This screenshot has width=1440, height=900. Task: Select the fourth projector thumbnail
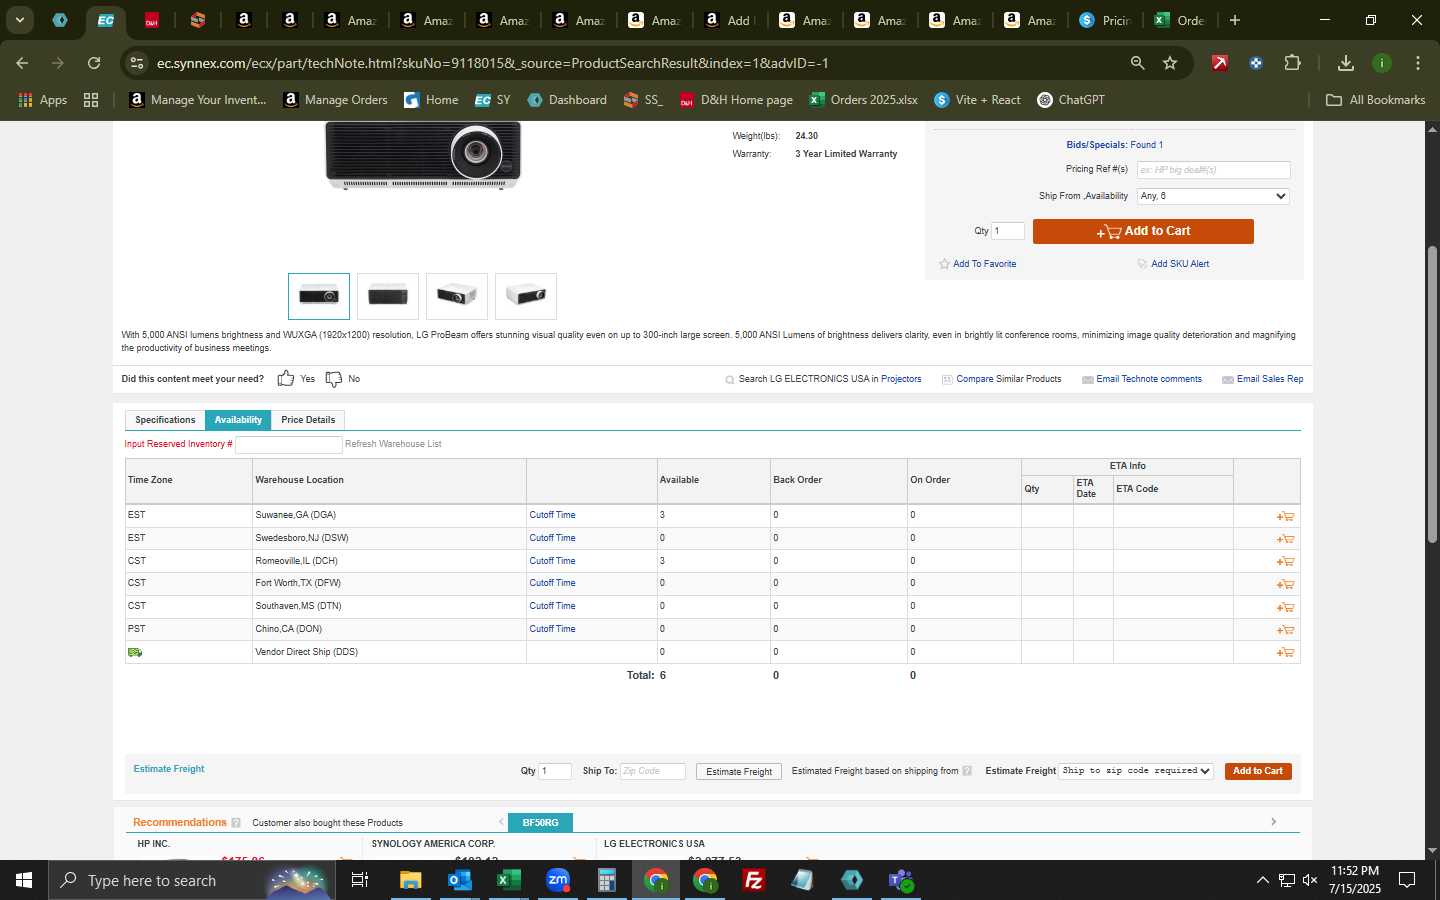[x=526, y=296]
